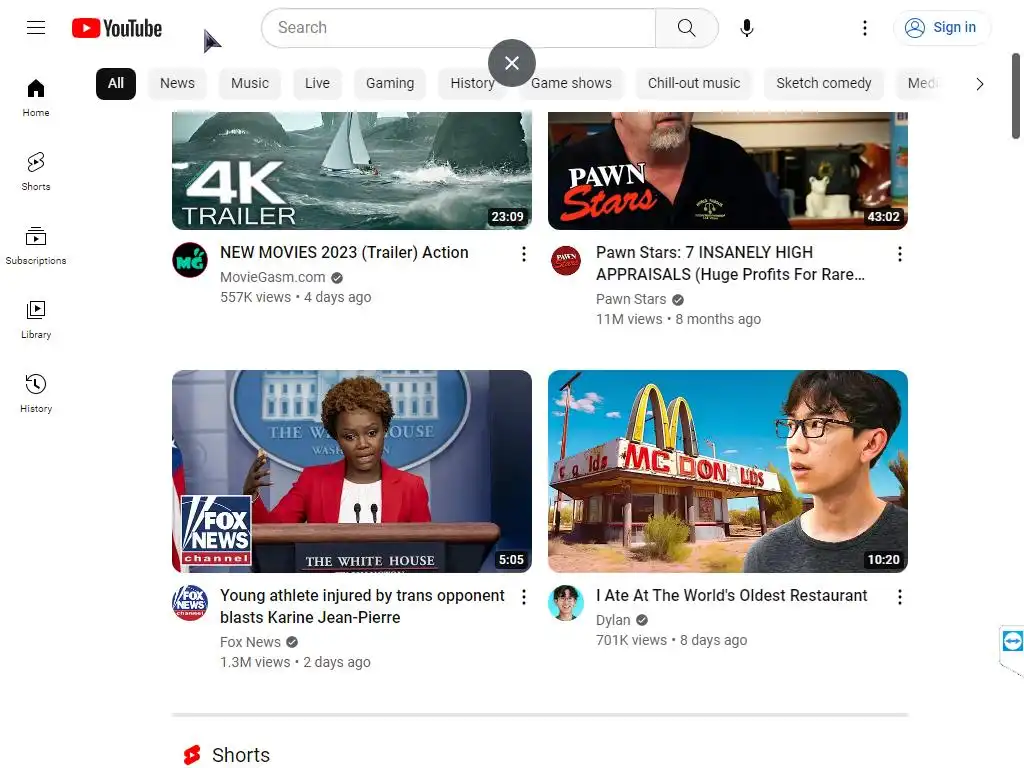This screenshot has height=768, width=1024.
Task: Select the Music filter chip
Action: coord(250,84)
